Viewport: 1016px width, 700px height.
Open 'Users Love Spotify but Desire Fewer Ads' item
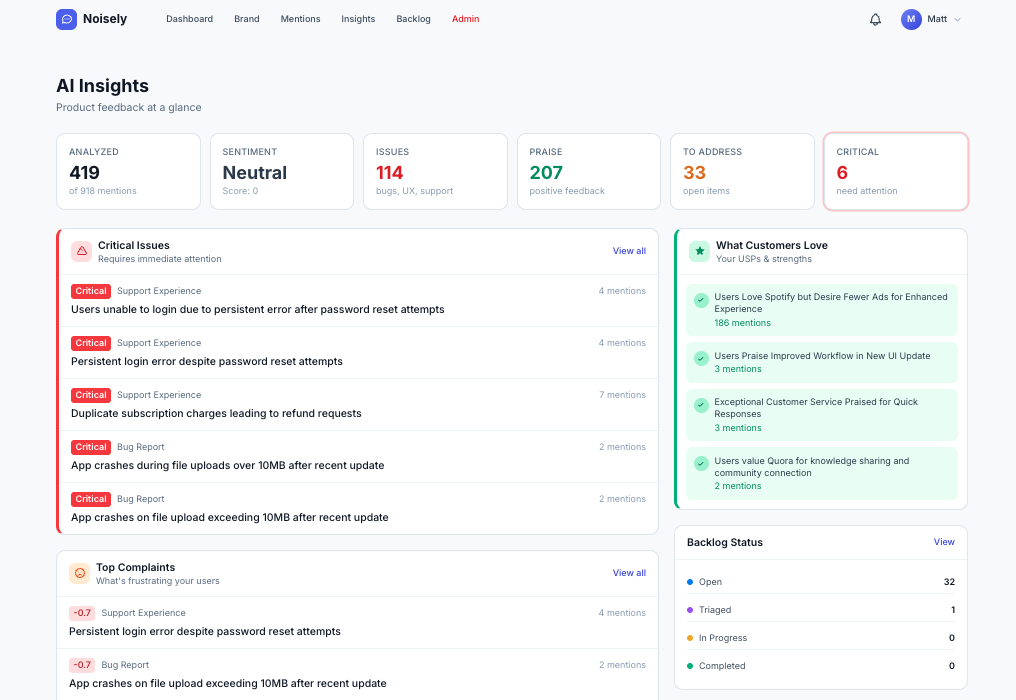click(822, 310)
